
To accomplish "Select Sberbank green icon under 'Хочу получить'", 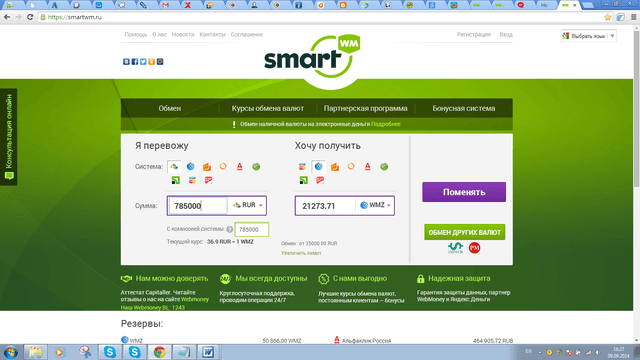I will [x=384, y=167].
